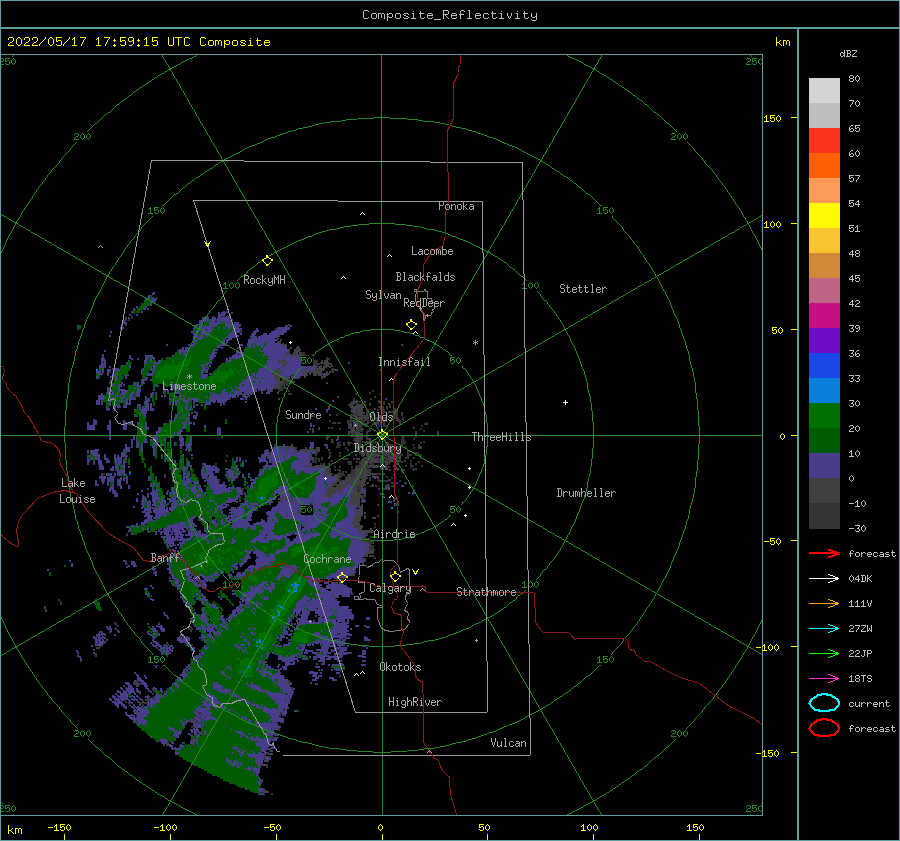Click the ThreeHills town label
The image size is (900, 841).
[x=502, y=437]
